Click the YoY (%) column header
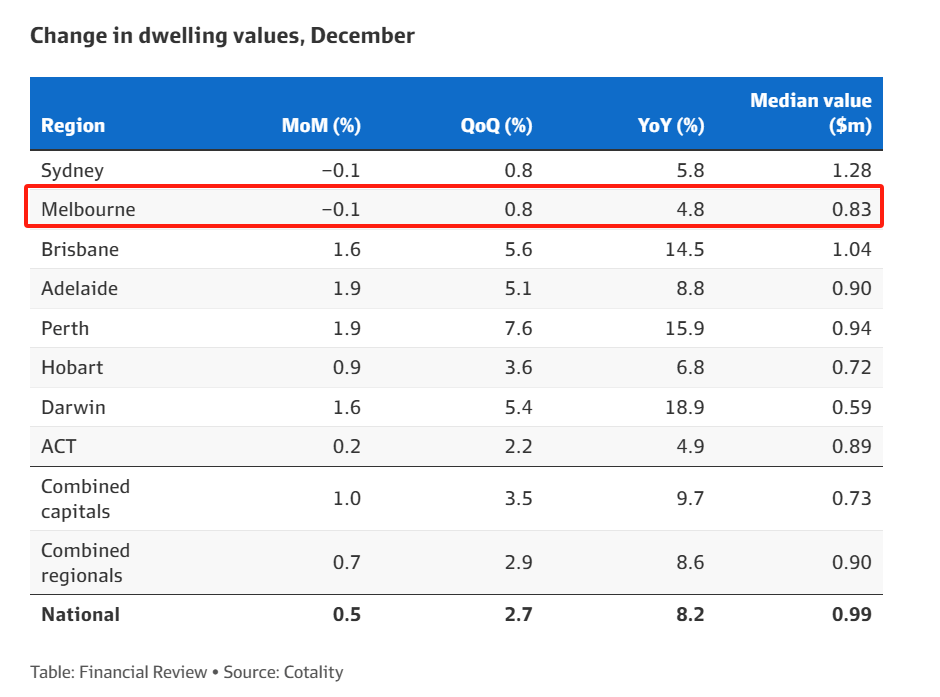The width and height of the screenshot is (940, 697). click(671, 126)
